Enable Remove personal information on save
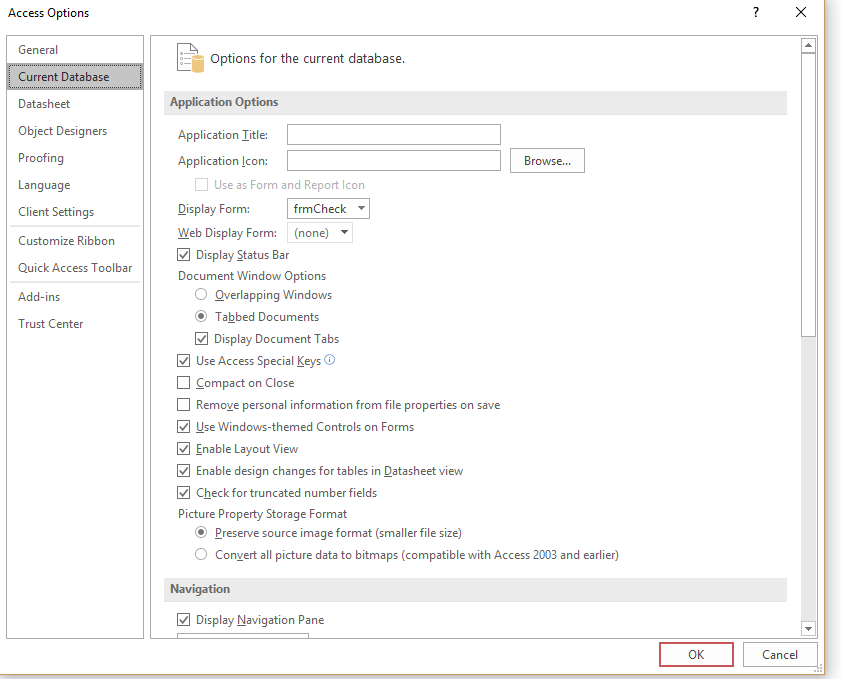The image size is (841, 679). (x=183, y=404)
